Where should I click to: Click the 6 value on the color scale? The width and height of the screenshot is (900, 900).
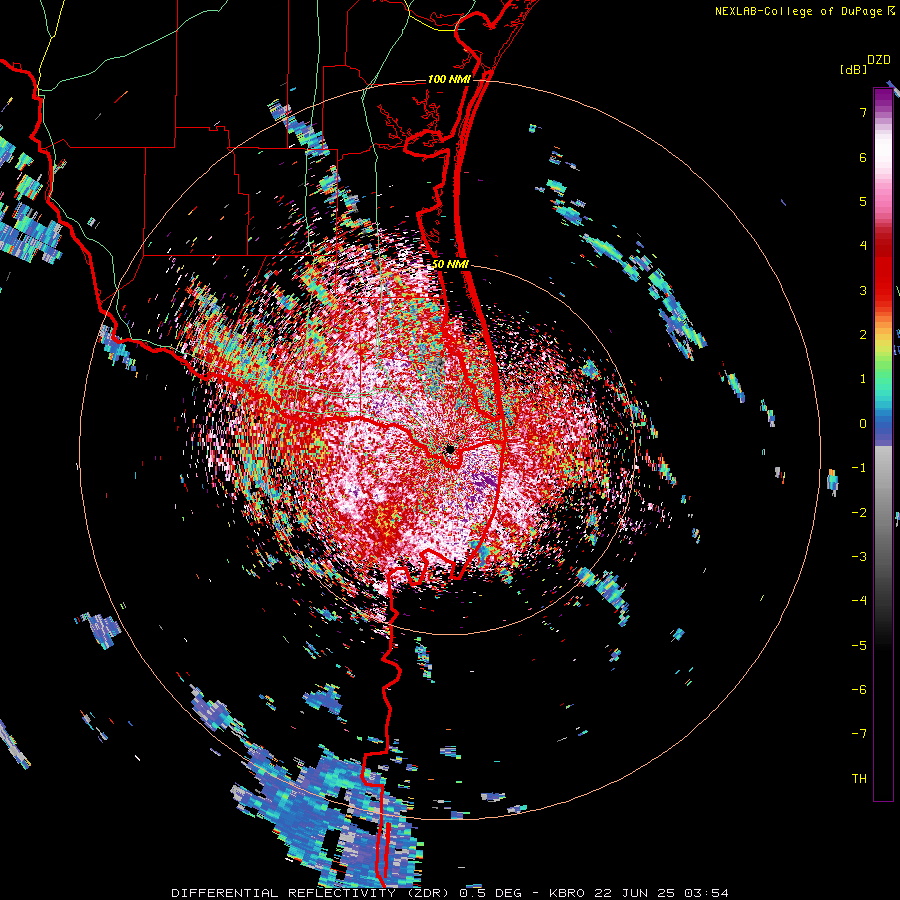click(863, 157)
